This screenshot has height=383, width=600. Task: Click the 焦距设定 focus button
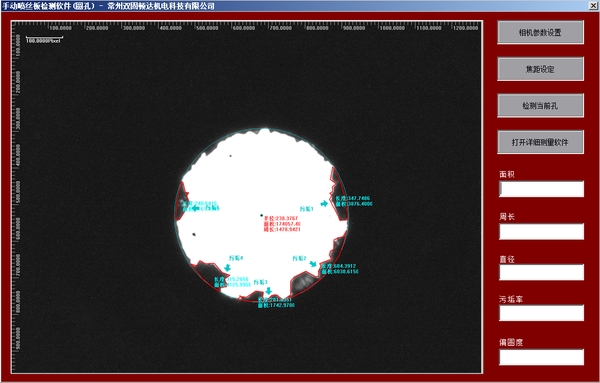pyautogui.click(x=540, y=69)
